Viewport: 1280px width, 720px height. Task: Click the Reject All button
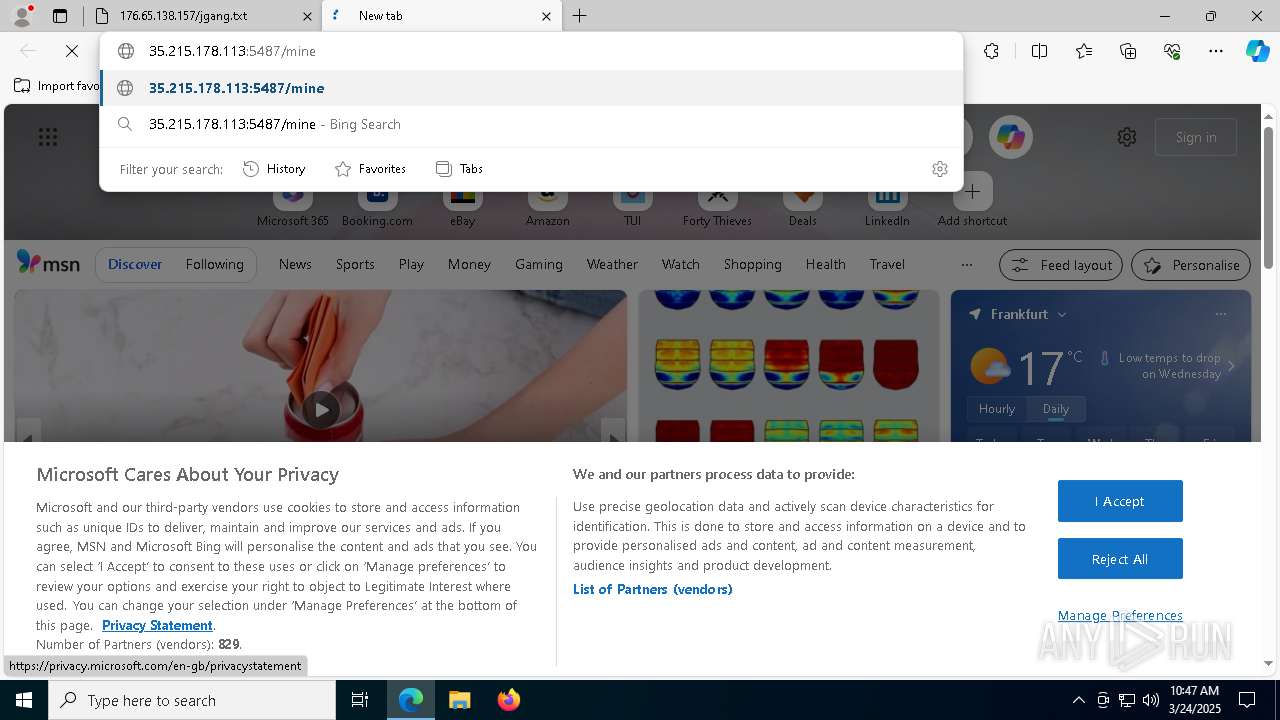click(1120, 559)
